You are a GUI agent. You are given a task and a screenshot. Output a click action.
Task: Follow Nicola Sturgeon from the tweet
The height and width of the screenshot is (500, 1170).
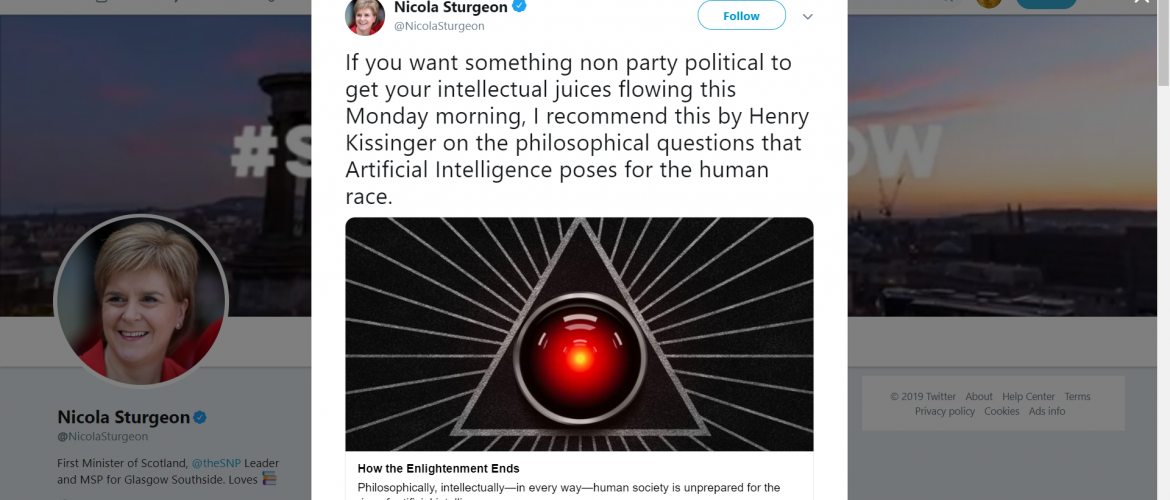(x=741, y=16)
